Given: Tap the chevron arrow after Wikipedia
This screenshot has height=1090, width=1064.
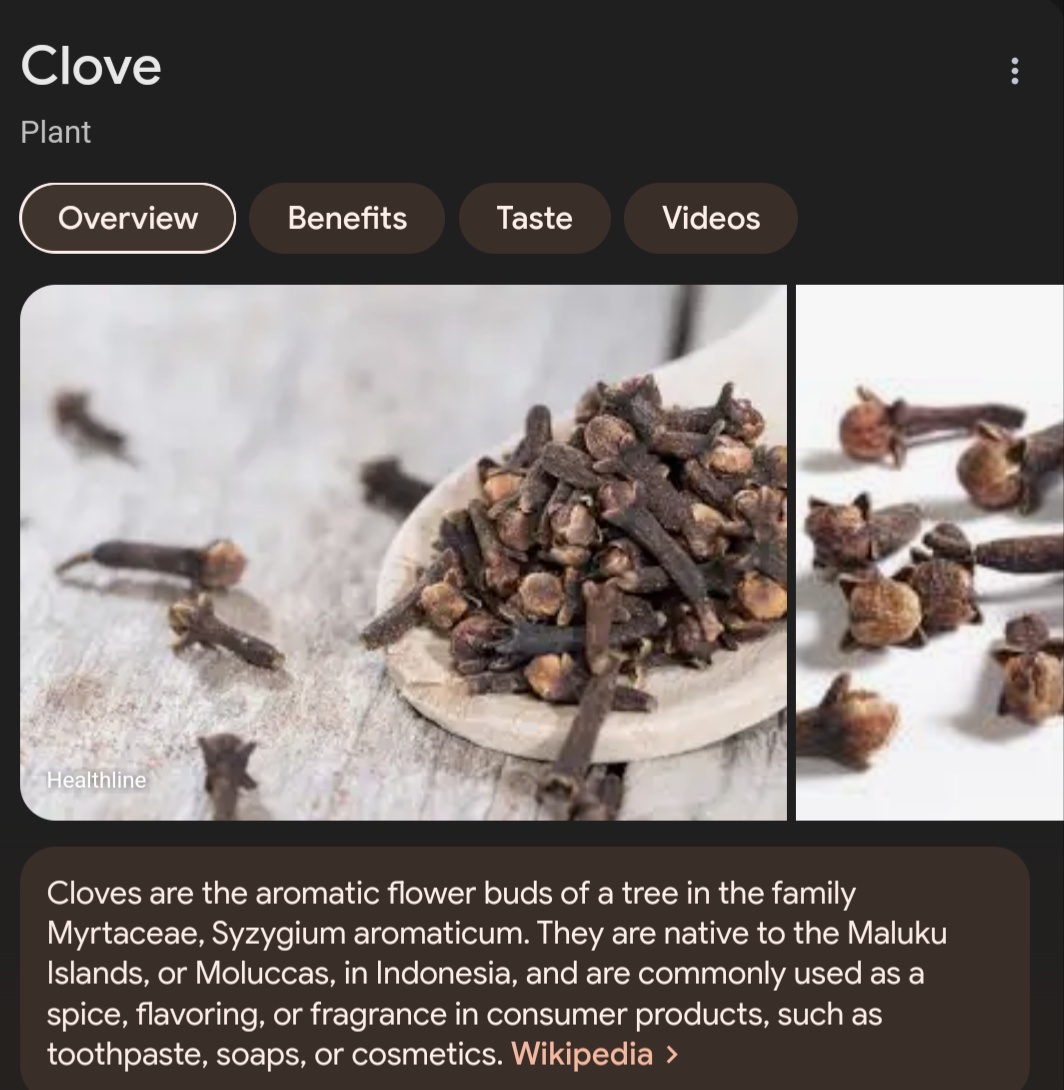Looking at the screenshot, I should pyautogui.click(x=671, y=1055).
